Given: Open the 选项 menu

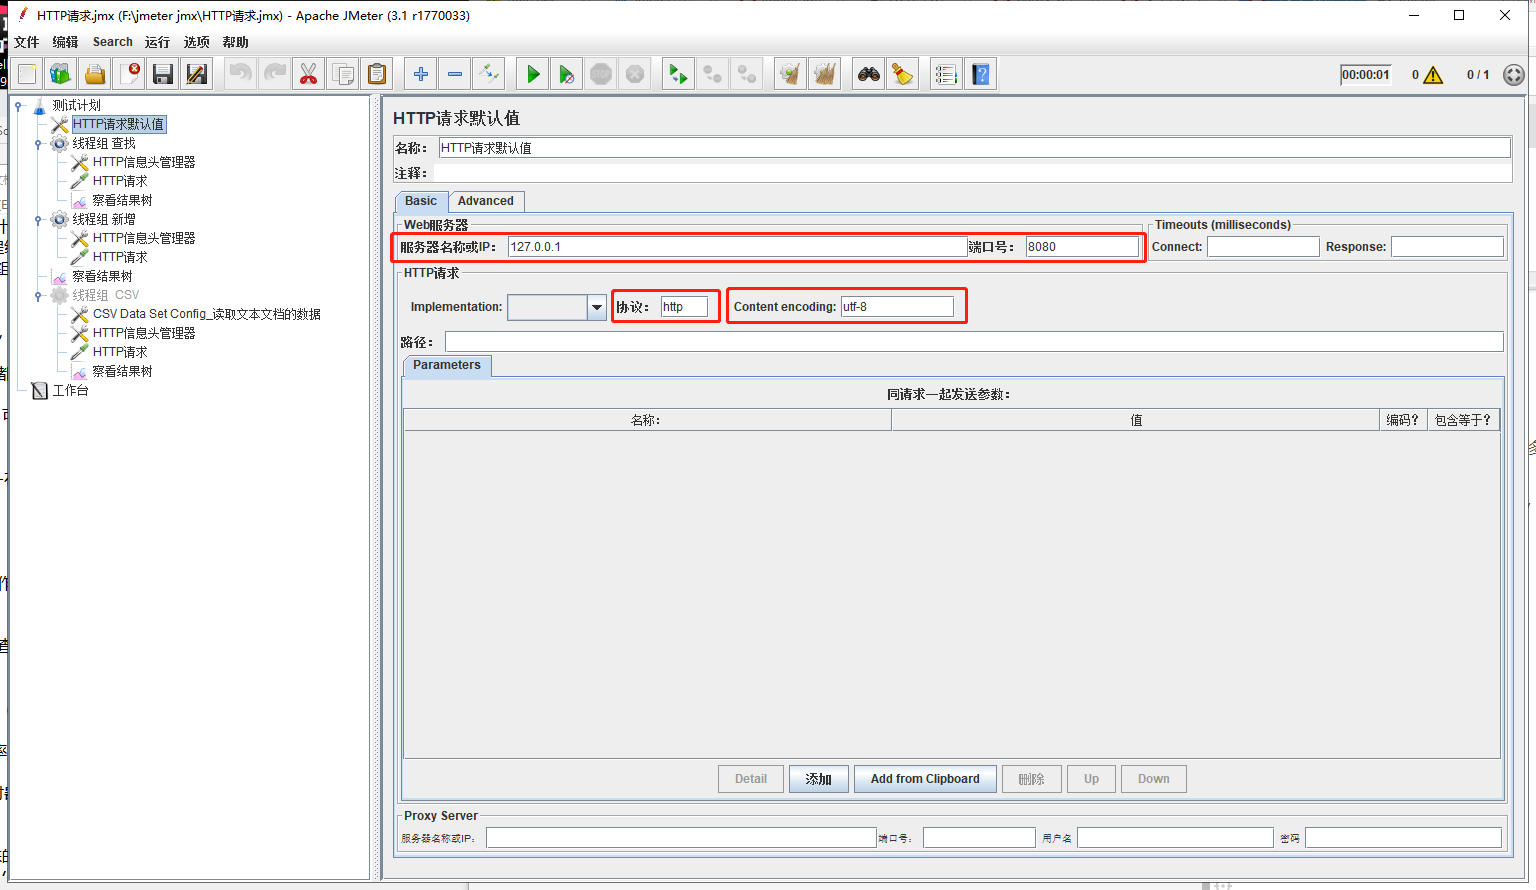Looking at the screenshot, I should click(197, 42).
